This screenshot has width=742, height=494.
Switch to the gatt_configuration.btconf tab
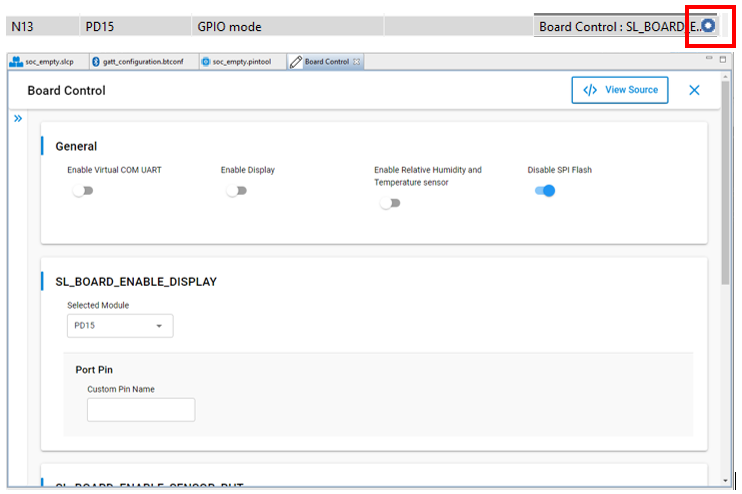(143, 62)
